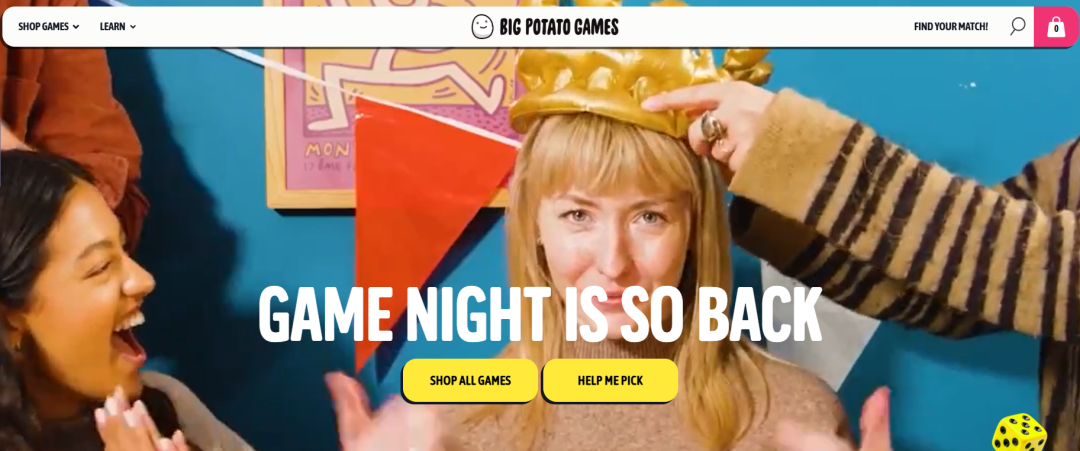Click the Big Potato Games wordmark
The width and height of the screenshot is (1080, 451).
pyautogui.click(x=559, y=27)
